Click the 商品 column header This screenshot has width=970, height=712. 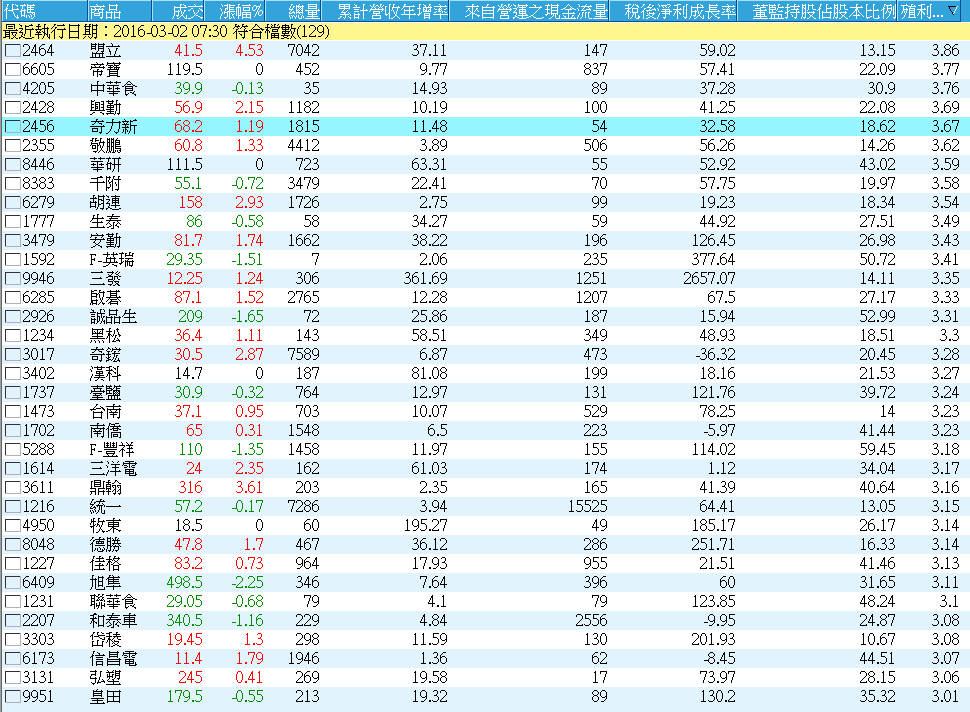(x=119, y=11)
